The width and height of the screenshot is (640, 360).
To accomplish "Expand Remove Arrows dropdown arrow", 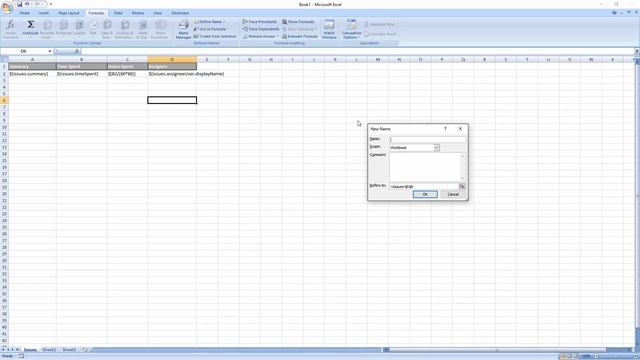I will tap(278, 36).
